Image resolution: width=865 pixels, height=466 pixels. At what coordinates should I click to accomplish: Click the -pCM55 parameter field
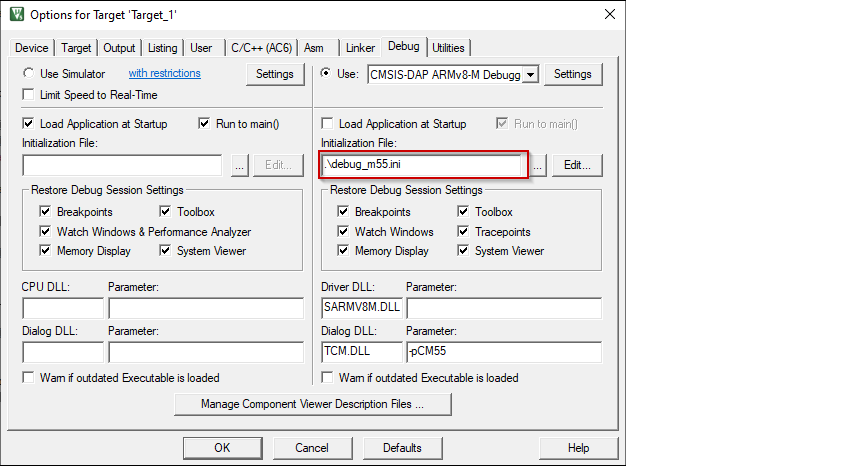503,352
